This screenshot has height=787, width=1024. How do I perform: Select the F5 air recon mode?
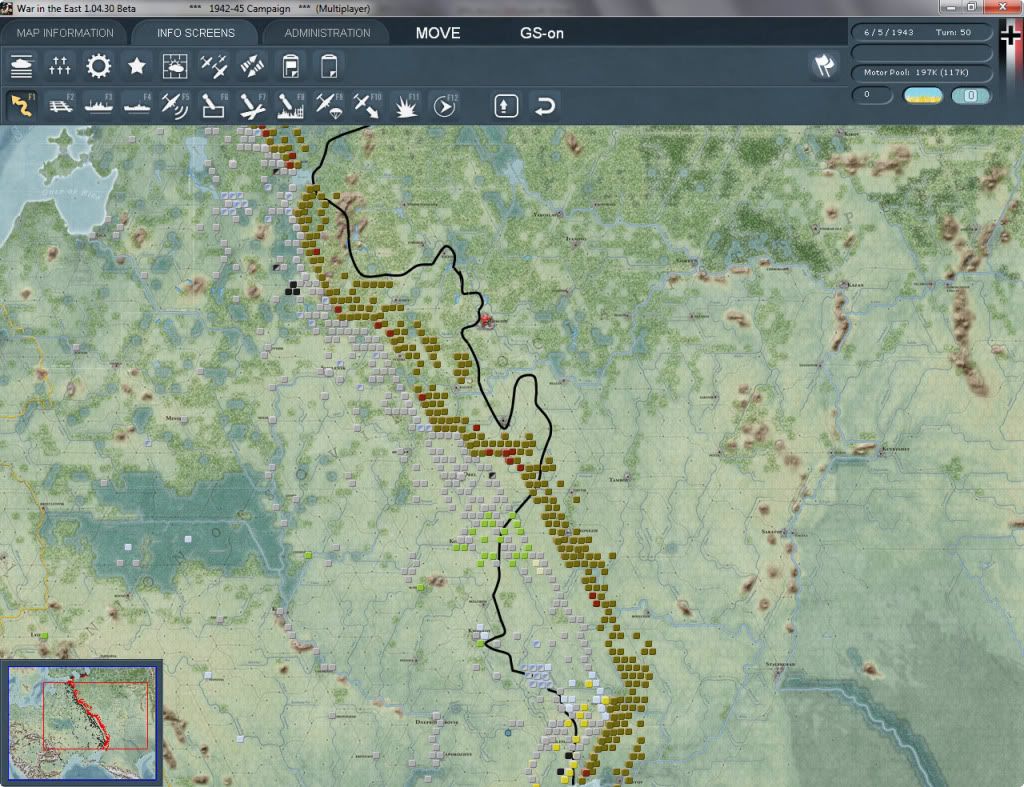click(175, 105)
